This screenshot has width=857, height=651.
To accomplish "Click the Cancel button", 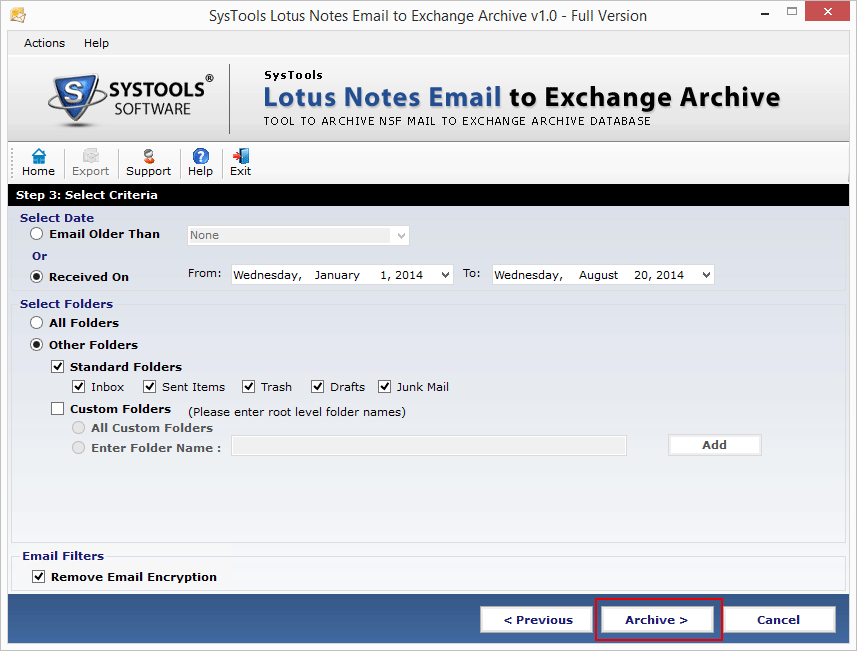I will [x=778, y=620].
